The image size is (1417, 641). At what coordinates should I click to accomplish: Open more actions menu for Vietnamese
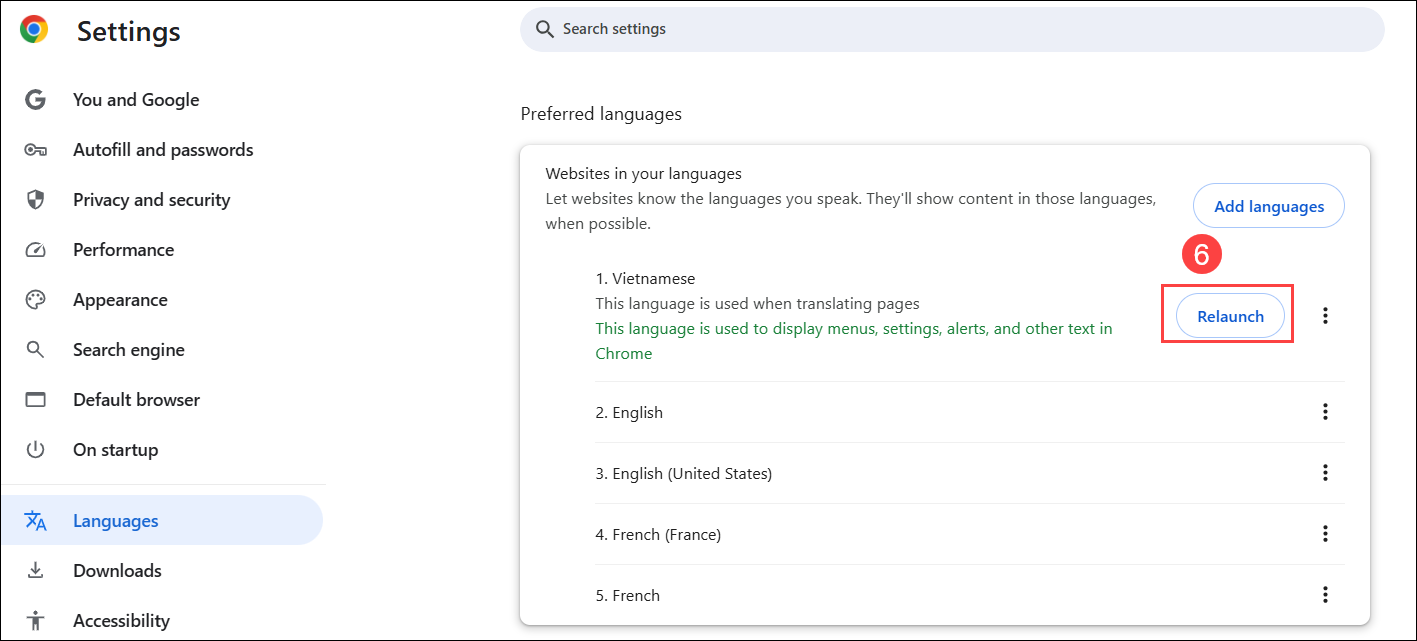pyautogui.click(x=1325, y=316)
